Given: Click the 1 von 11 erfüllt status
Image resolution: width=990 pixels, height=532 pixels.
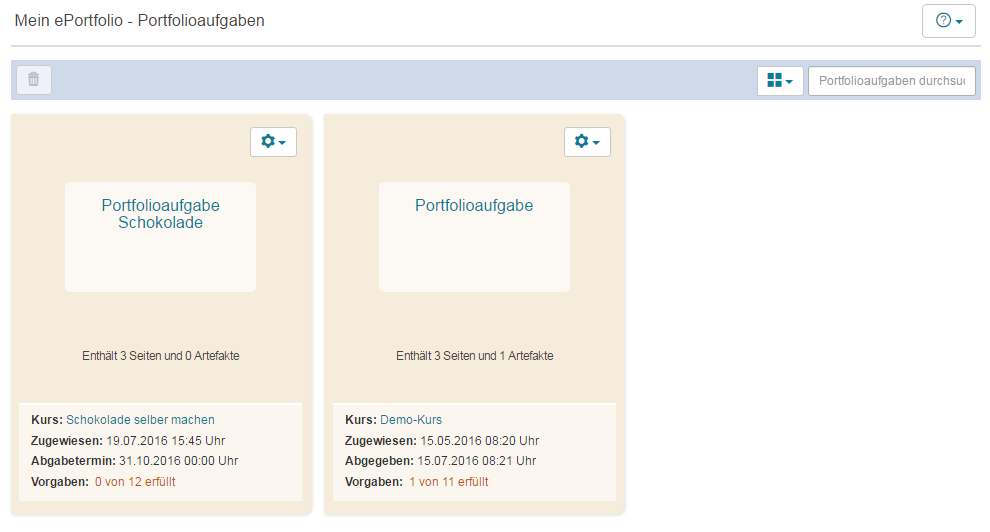Looking at the screenshot, I should [x=448, y=482].
